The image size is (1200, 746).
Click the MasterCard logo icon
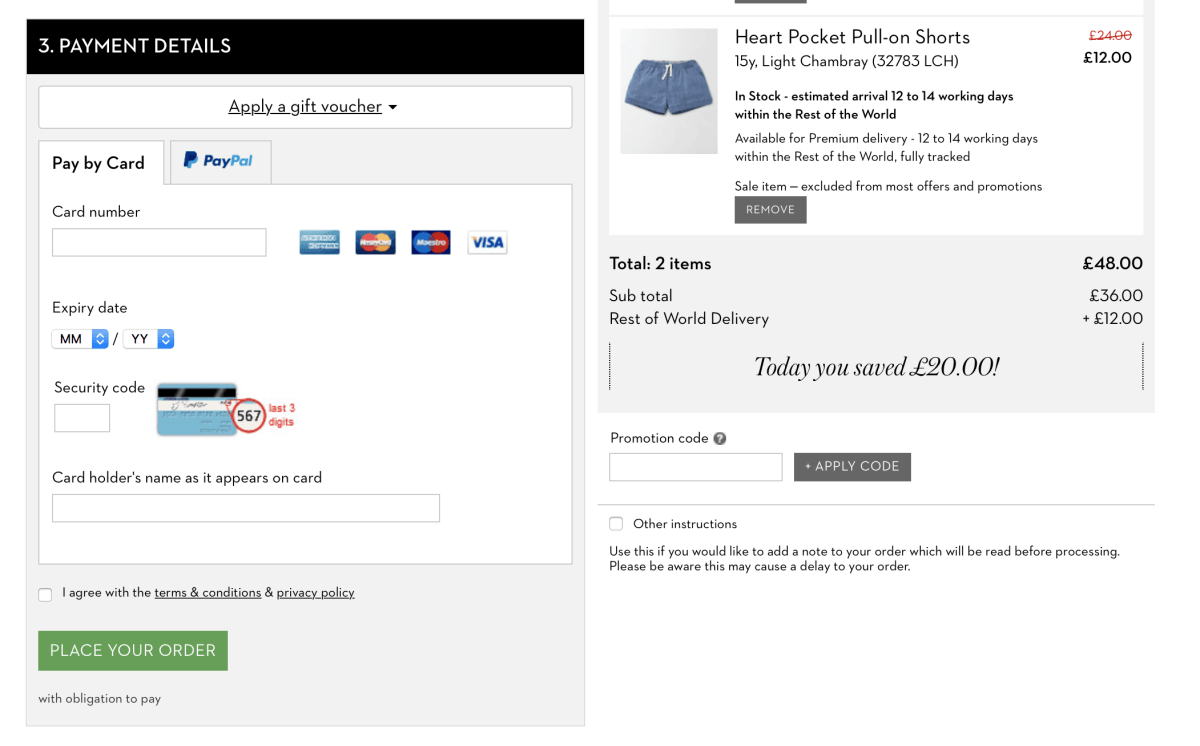[x=376, y=242]
